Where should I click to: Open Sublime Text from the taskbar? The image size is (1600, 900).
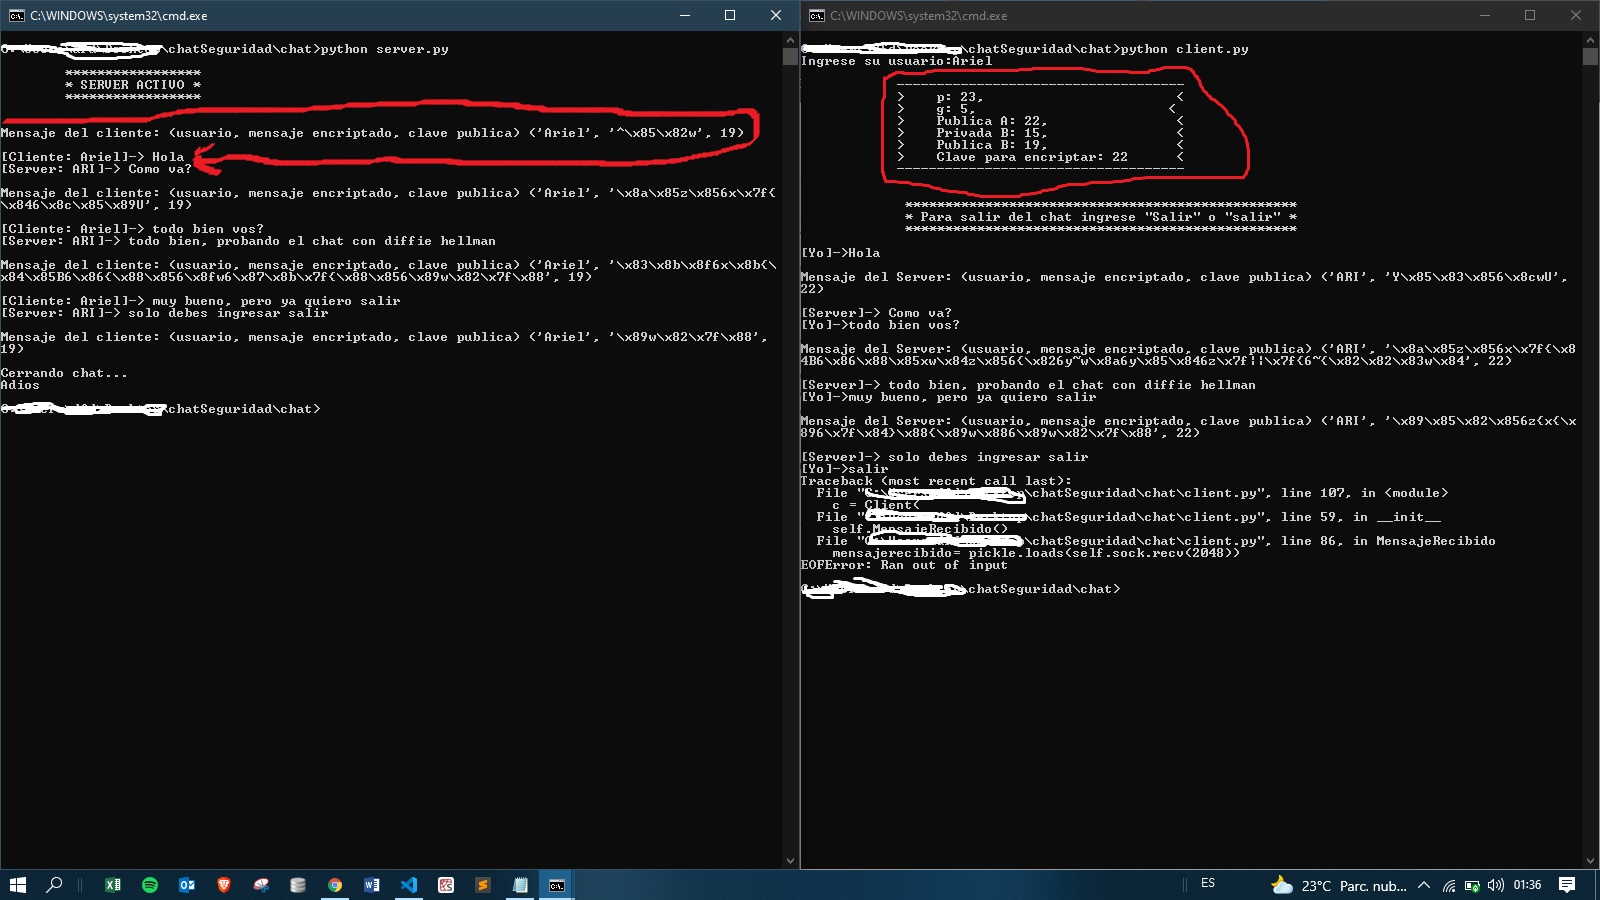tap(483, 885)
